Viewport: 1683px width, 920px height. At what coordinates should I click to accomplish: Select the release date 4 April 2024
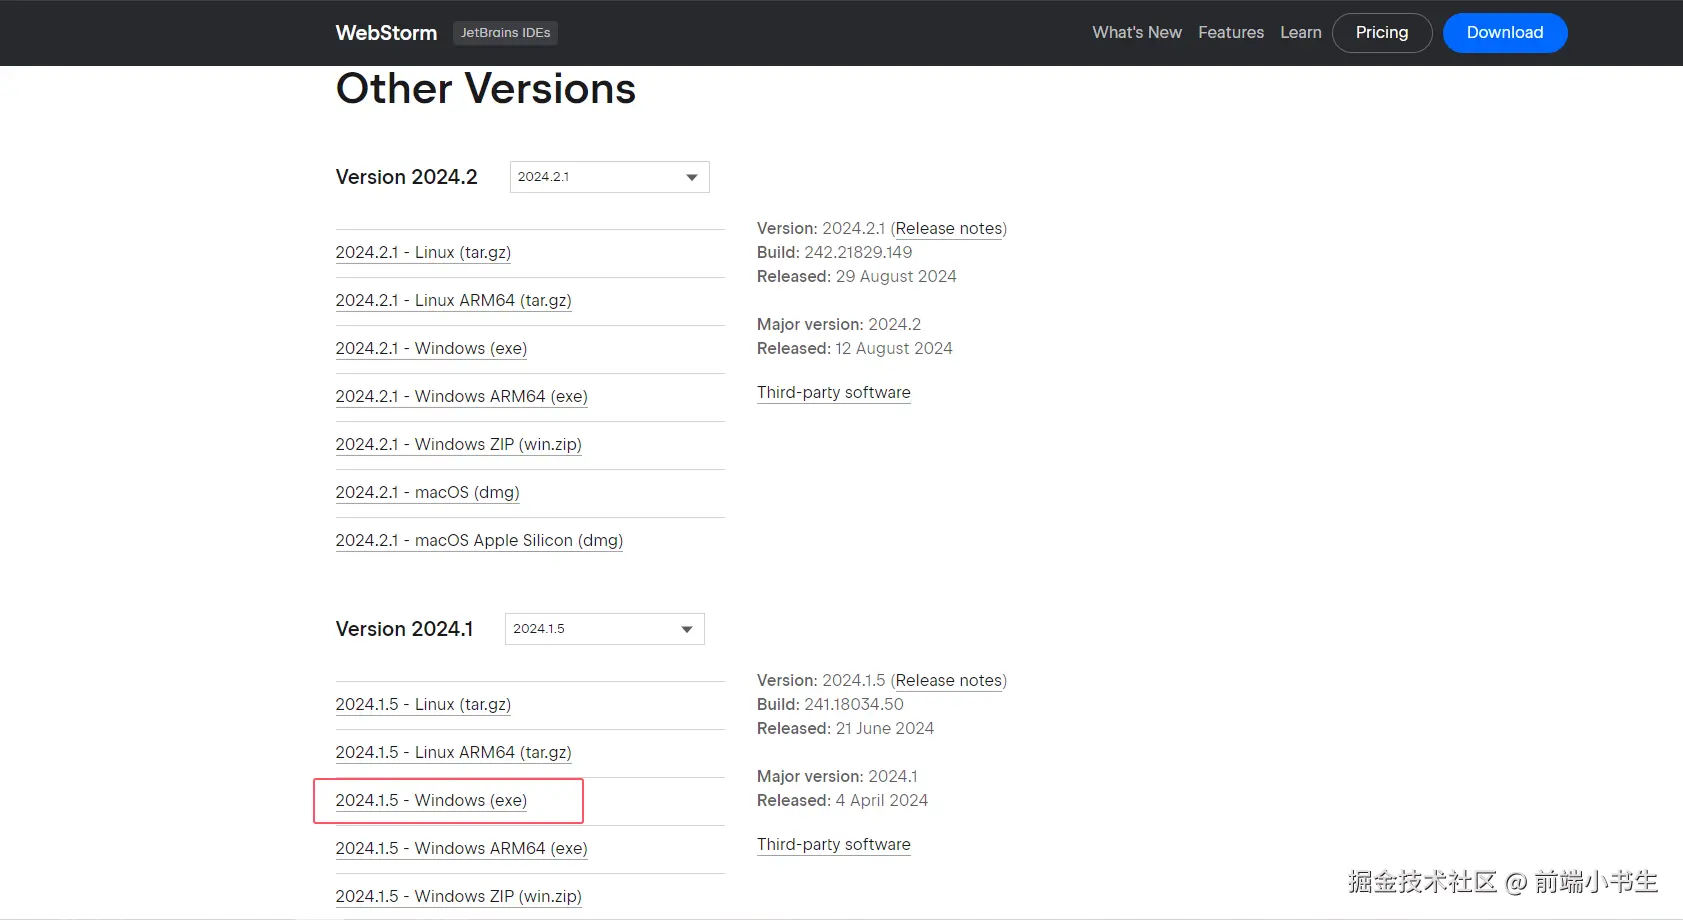(x=882, y=801)
